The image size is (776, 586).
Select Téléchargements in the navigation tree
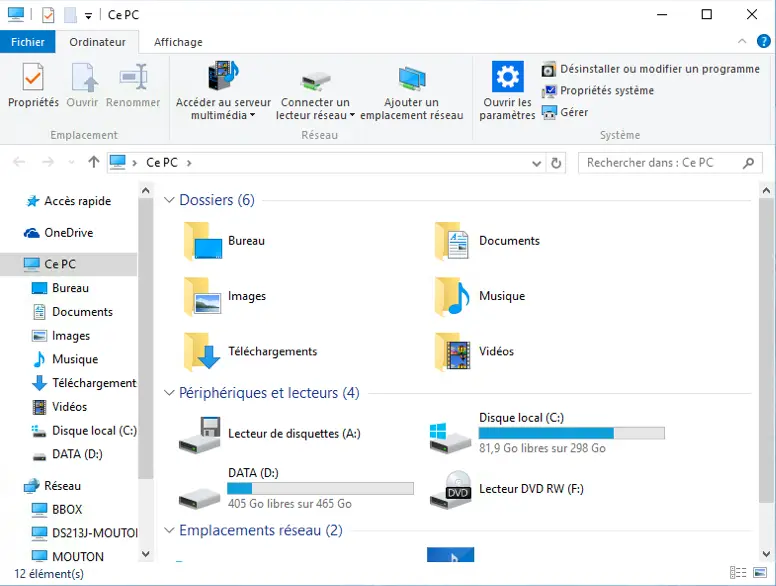click(x=84, y=383)
